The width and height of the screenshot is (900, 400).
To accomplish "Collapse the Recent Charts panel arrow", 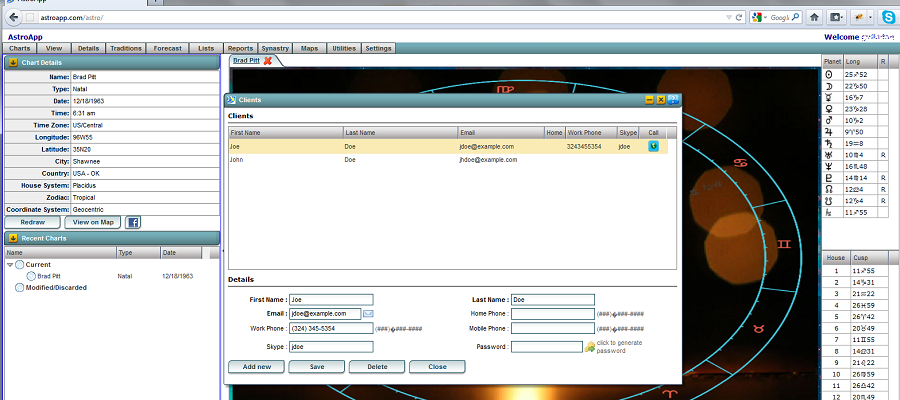I will (x=12, y=238).
